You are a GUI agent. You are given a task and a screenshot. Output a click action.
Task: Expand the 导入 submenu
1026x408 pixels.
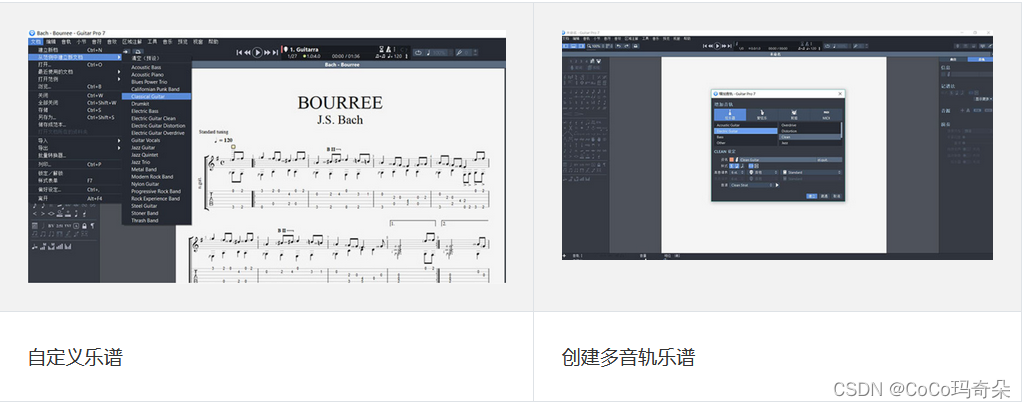click(75, 140)
